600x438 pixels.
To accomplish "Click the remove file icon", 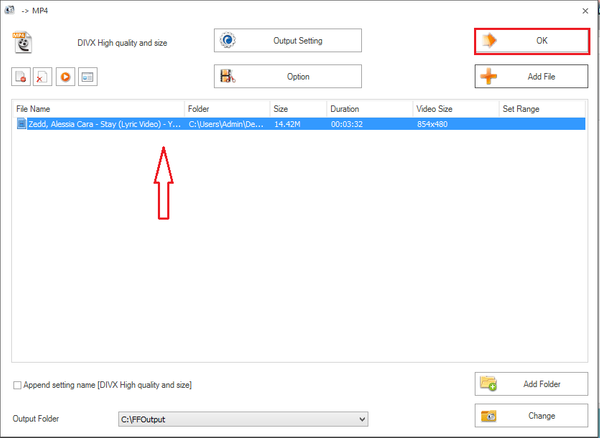I will pyautogui.click(x=21, y=77).
